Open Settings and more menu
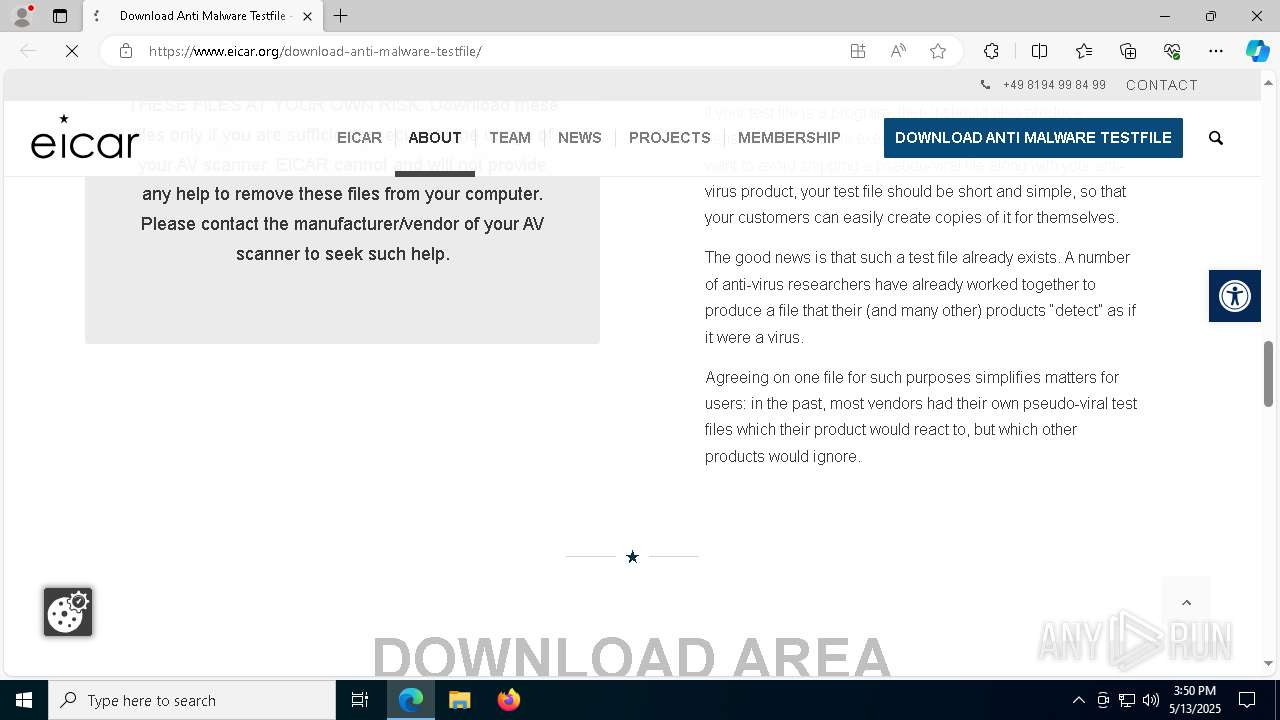 1216,51
